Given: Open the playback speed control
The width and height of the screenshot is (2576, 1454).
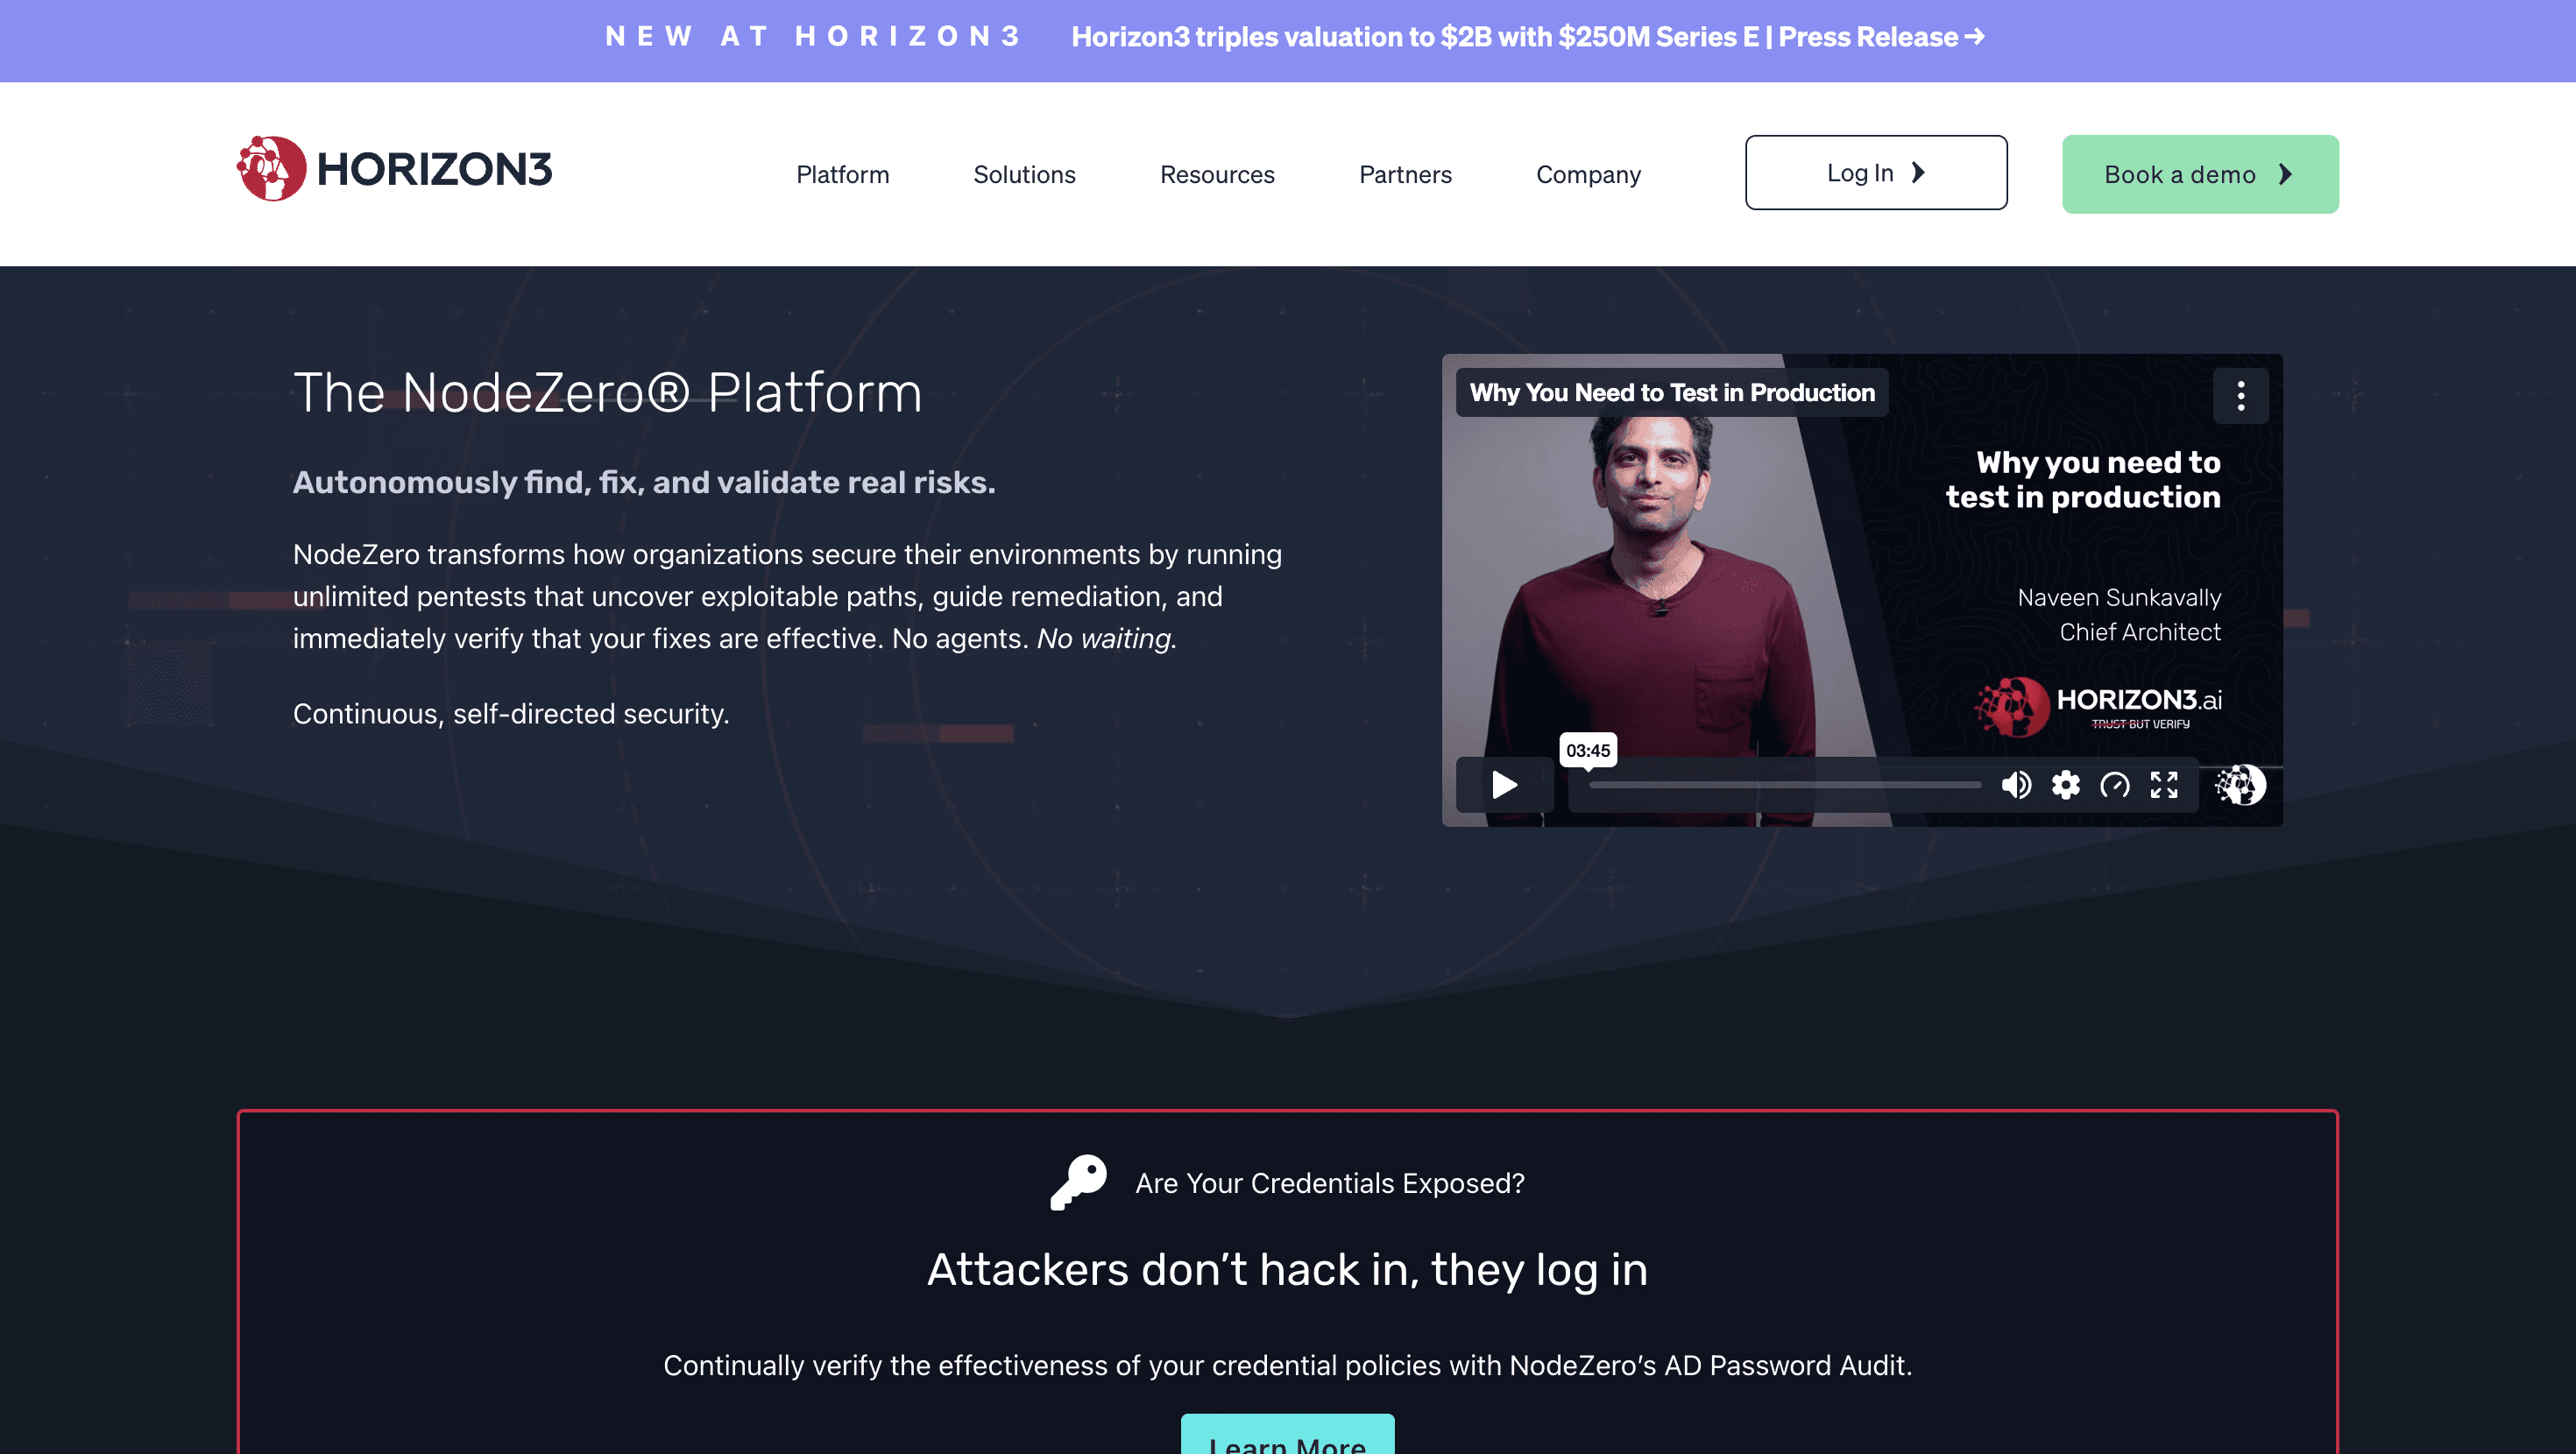Looking at the screenshot, I should [x=2114, y=785].
